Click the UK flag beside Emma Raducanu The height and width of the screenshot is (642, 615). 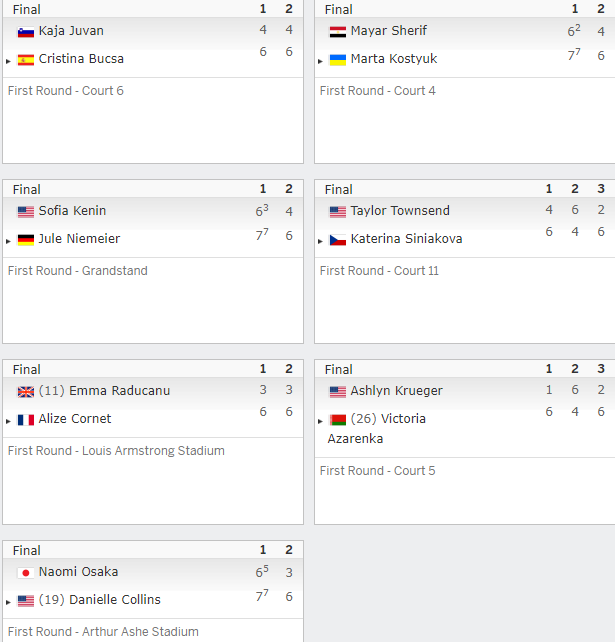pos(26,392)
